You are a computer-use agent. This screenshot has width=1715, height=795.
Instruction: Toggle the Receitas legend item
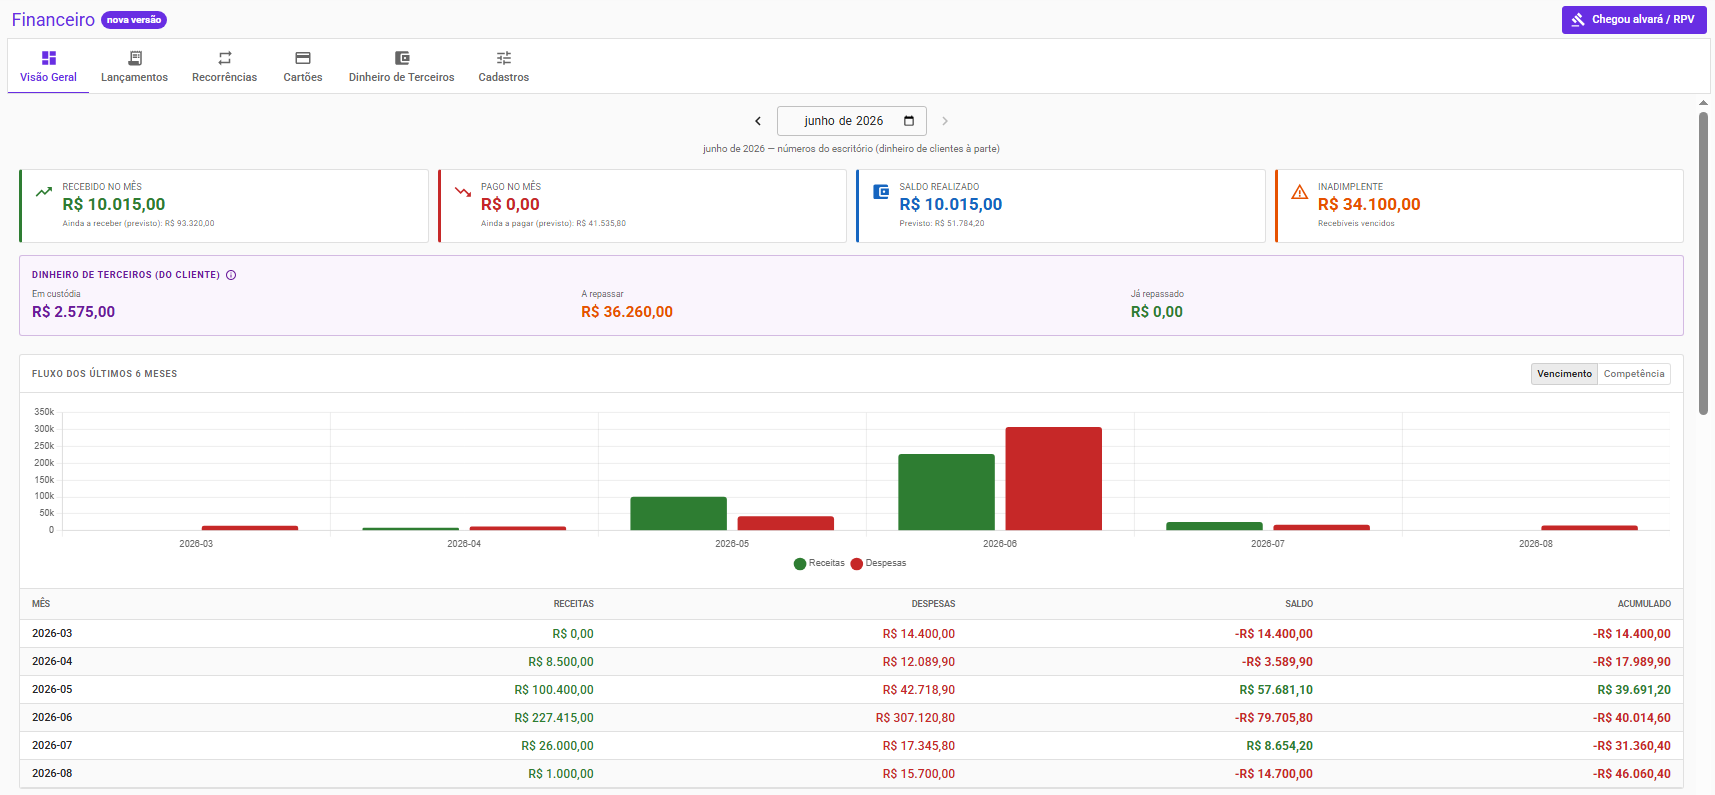[x=819, y=563]
